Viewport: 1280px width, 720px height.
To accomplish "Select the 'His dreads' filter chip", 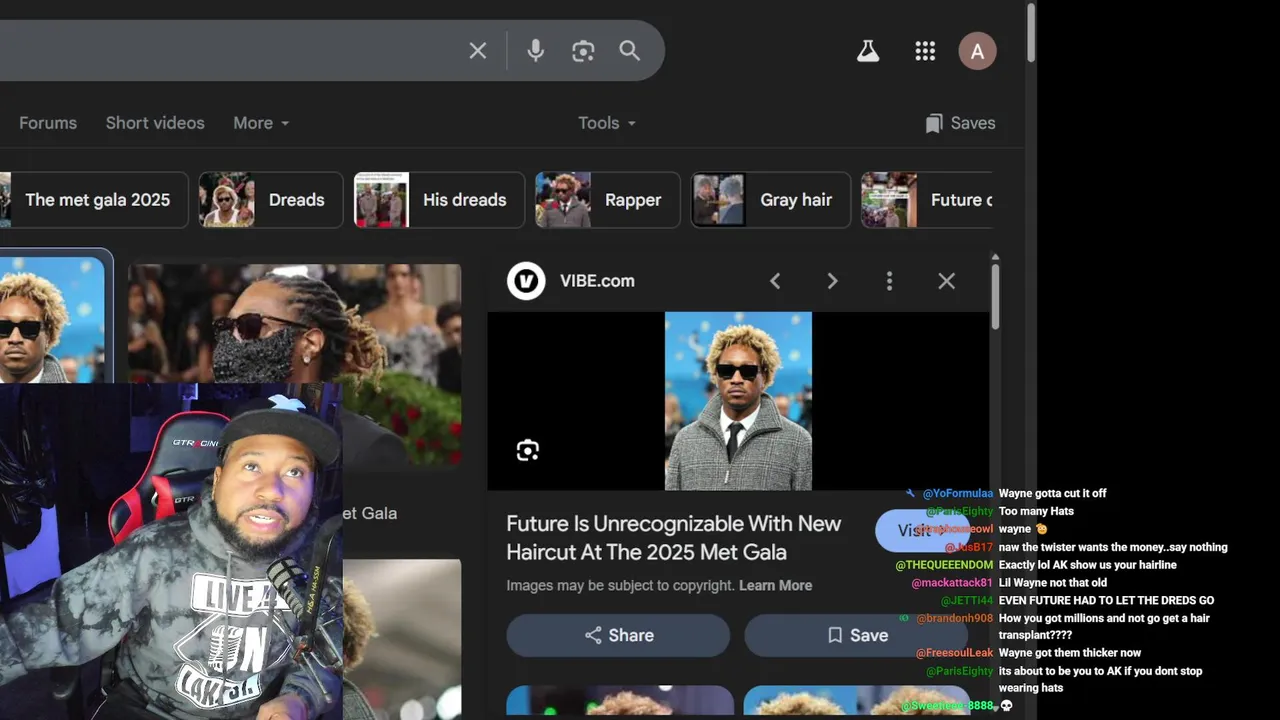I will click(x=438, y=200).
